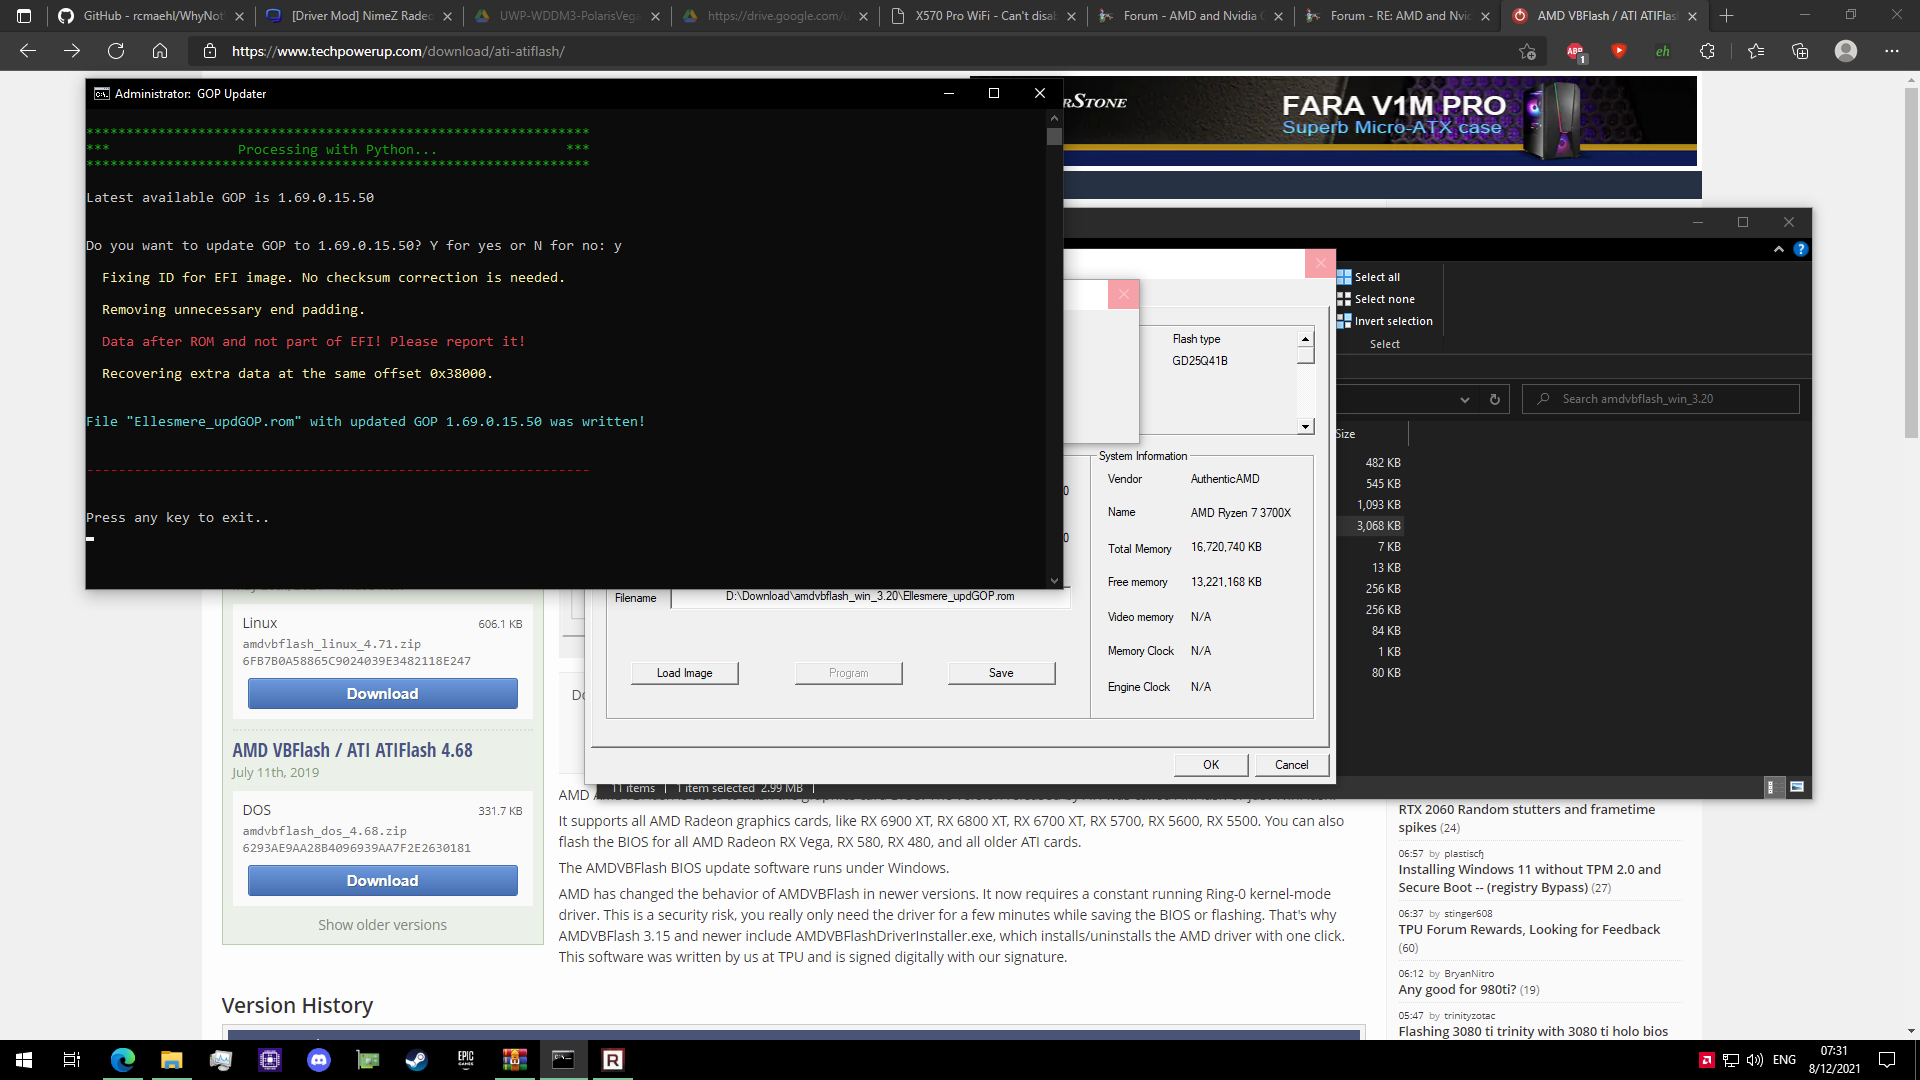Viewport: 1920px width, 1080px height.
Task: Switch to the drive.google.com tab
Action: tap(776, 16)
